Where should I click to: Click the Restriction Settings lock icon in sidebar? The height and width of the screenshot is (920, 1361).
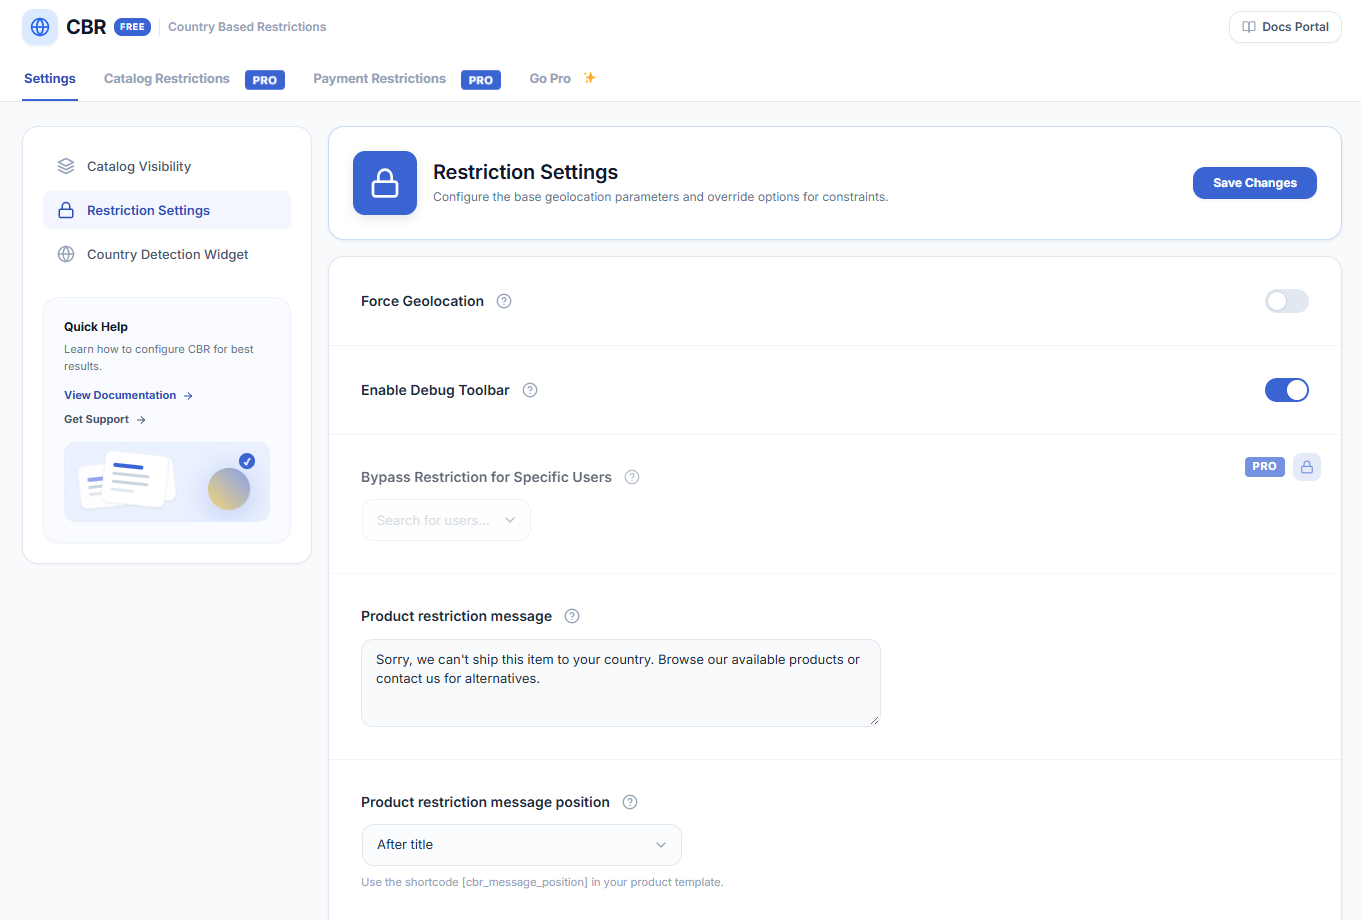[66, 210]
